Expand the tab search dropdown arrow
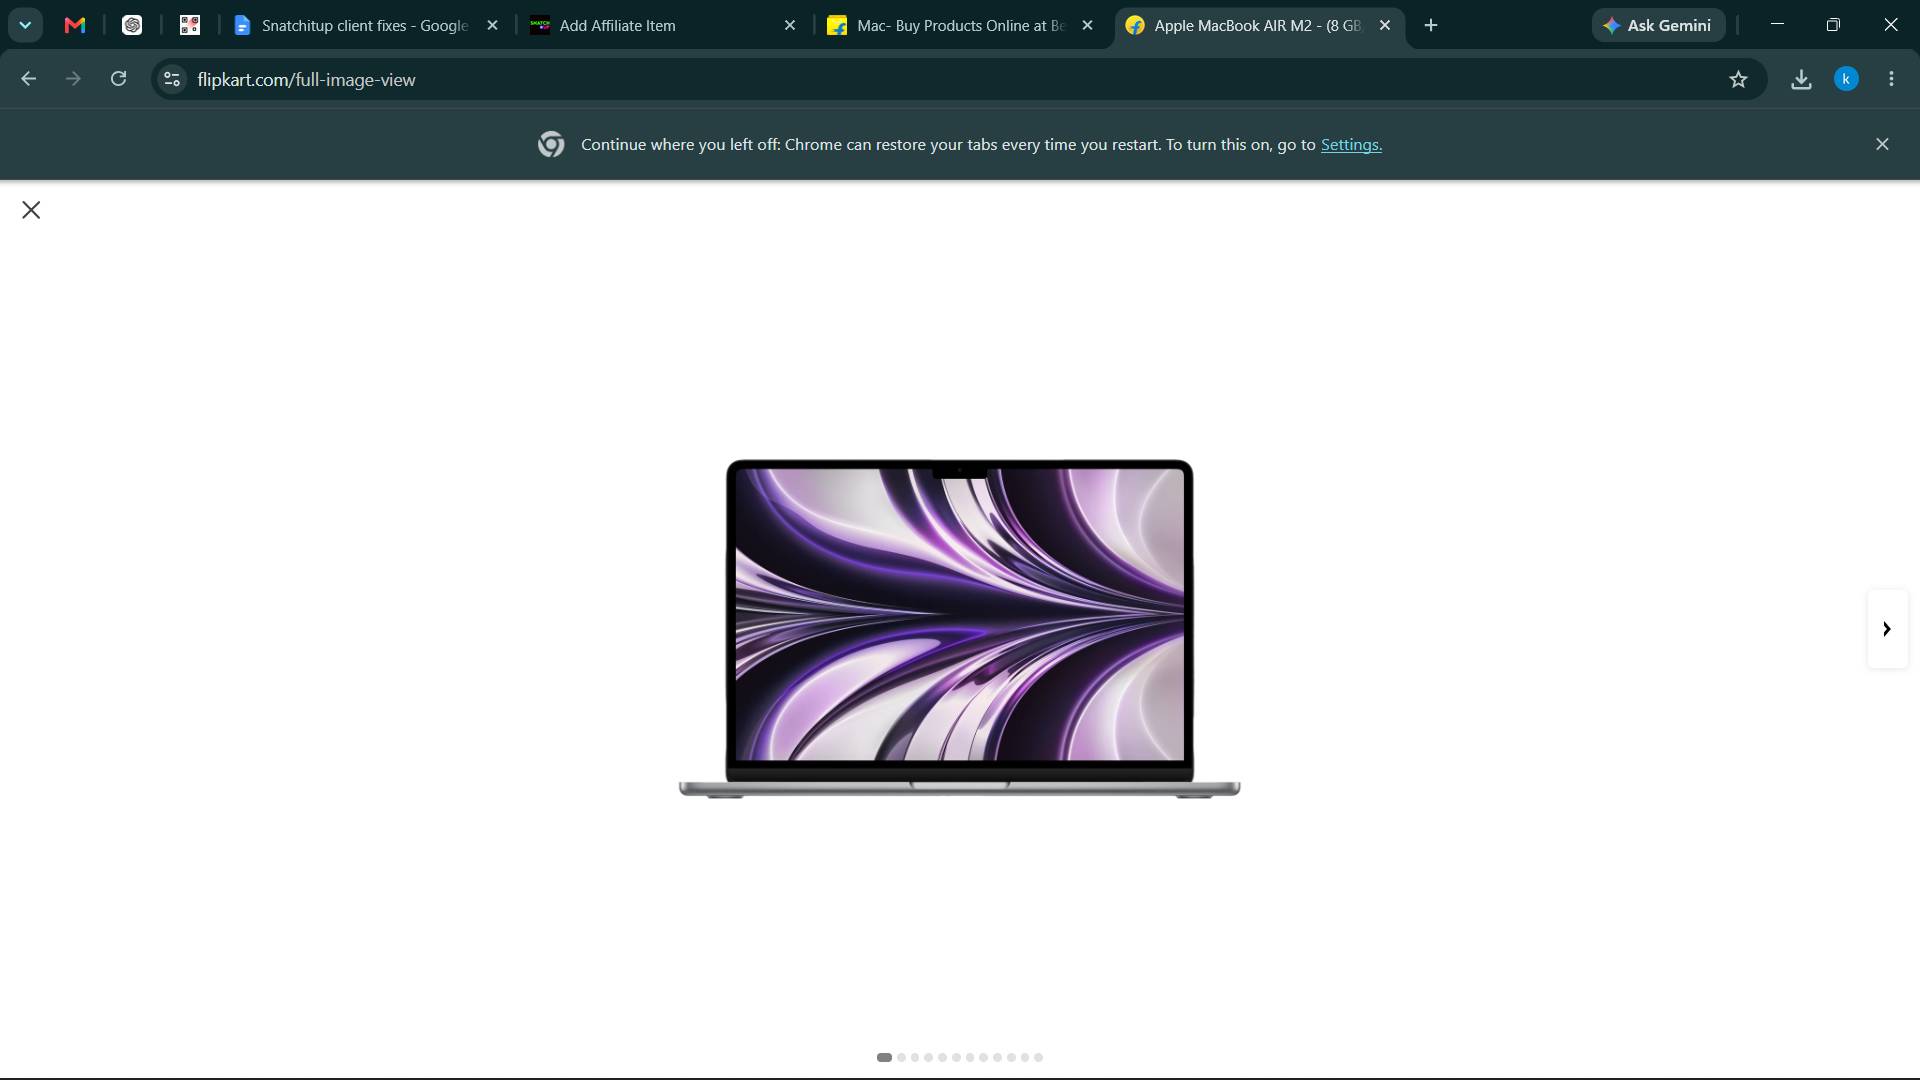The width and height of the screenshot is (1920, 1080). coord(25,25)
